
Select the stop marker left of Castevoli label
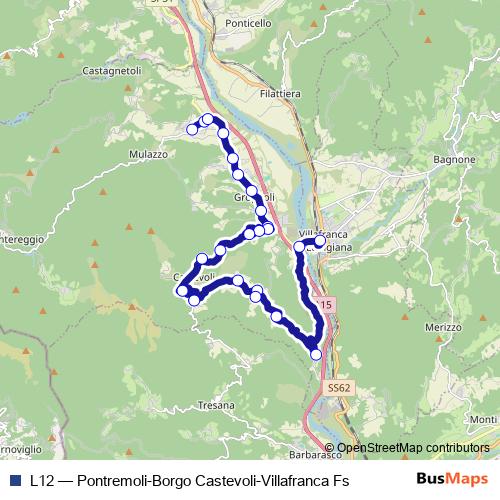pyautogui.click(x=182, y=291)
